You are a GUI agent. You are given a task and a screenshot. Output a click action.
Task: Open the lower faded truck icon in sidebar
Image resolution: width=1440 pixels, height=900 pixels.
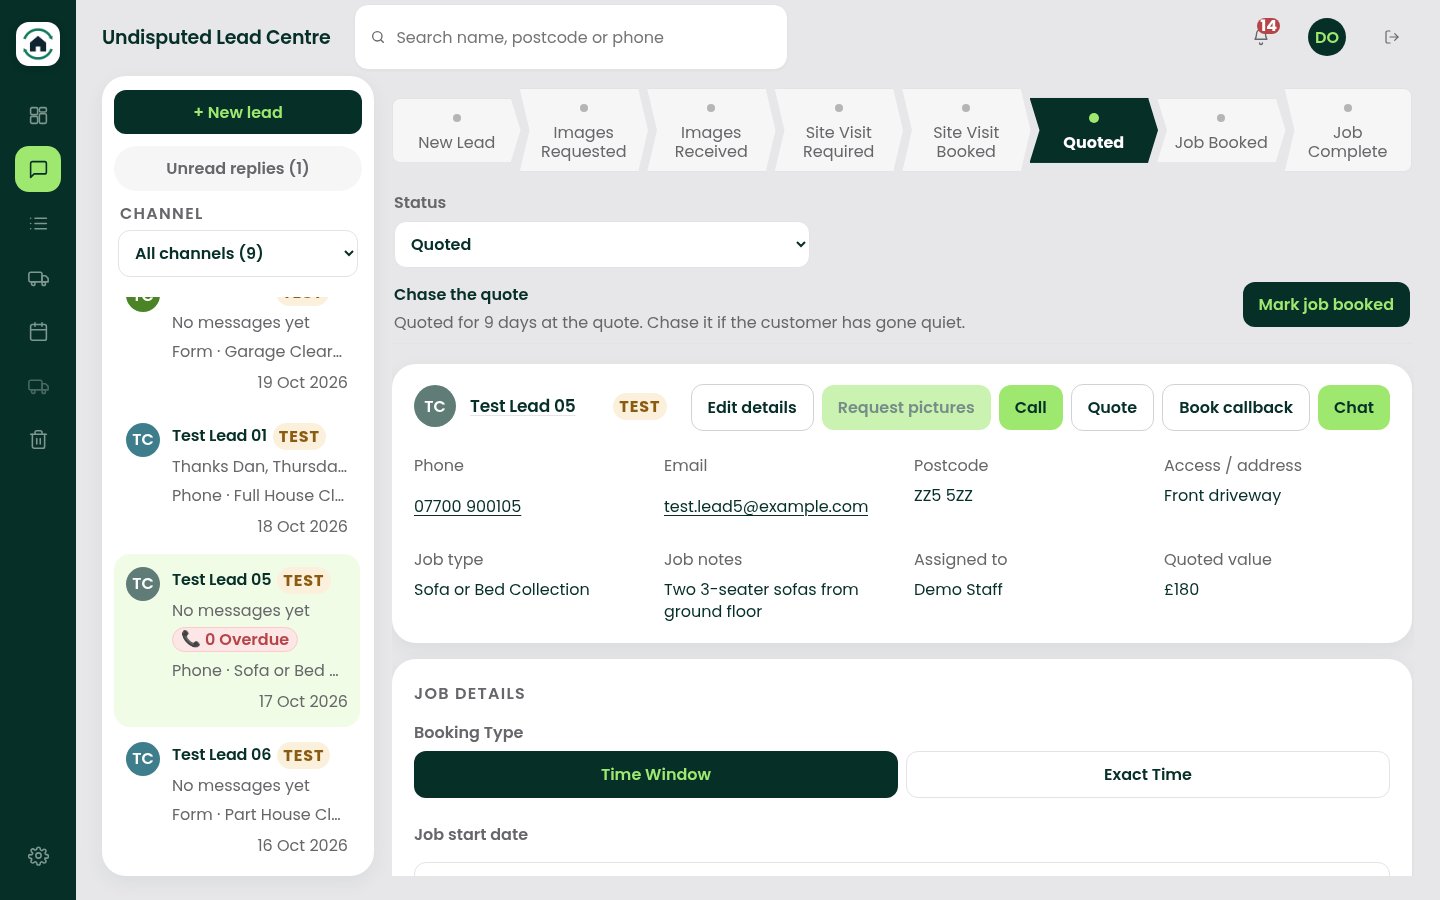[38, 386]
